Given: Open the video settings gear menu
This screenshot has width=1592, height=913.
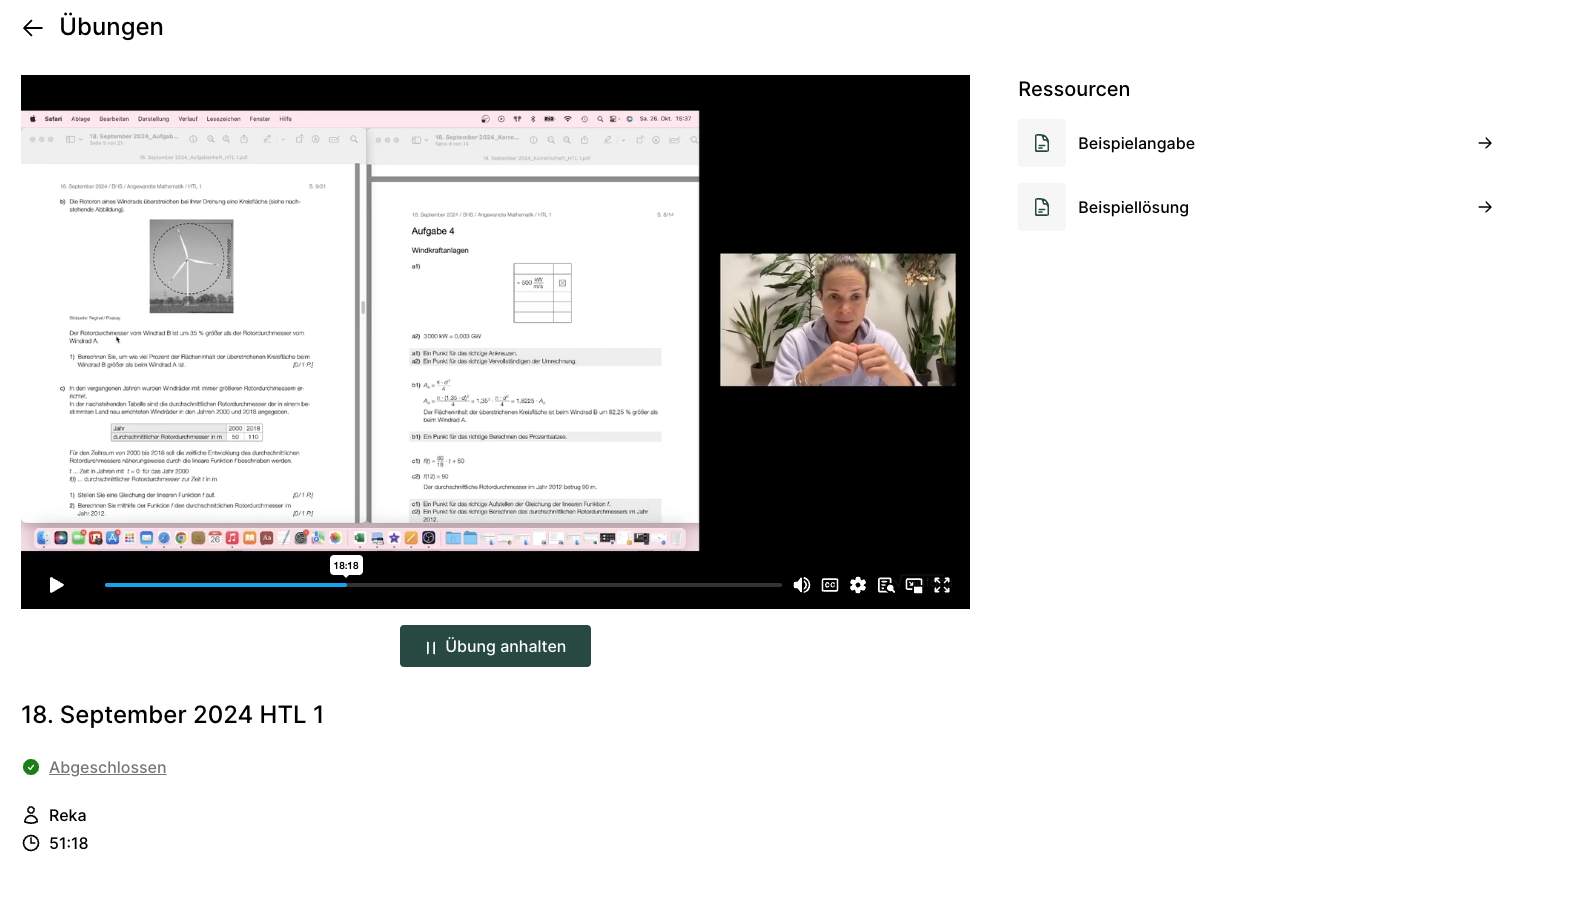Looking at the screenshot, I should point(858,585).
